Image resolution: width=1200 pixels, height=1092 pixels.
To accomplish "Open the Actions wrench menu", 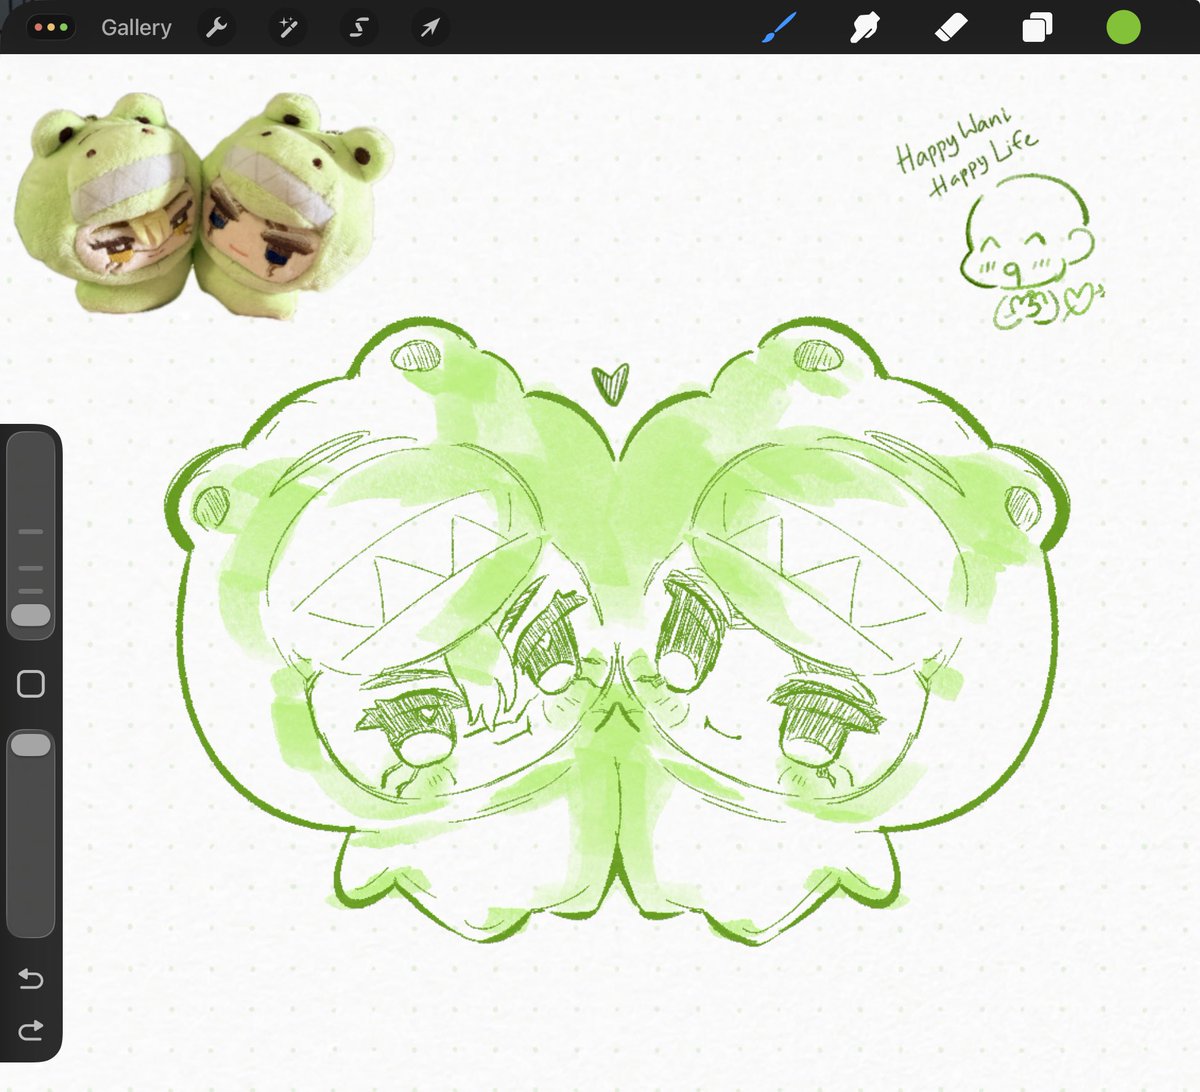I will tap(216, 27).
